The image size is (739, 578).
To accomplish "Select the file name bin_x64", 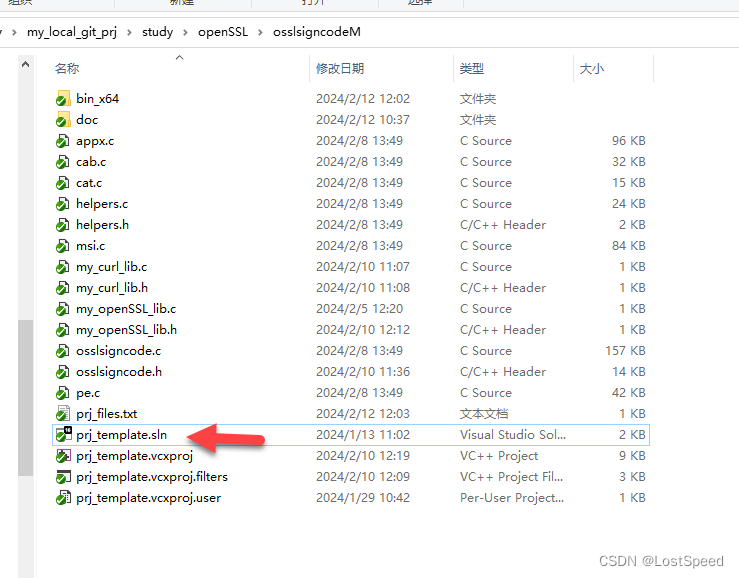I will pyautogui.click(x=98, y=99).
